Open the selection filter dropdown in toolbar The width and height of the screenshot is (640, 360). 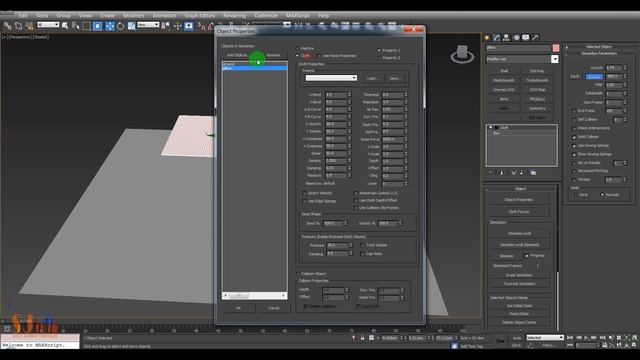point(48,25)
